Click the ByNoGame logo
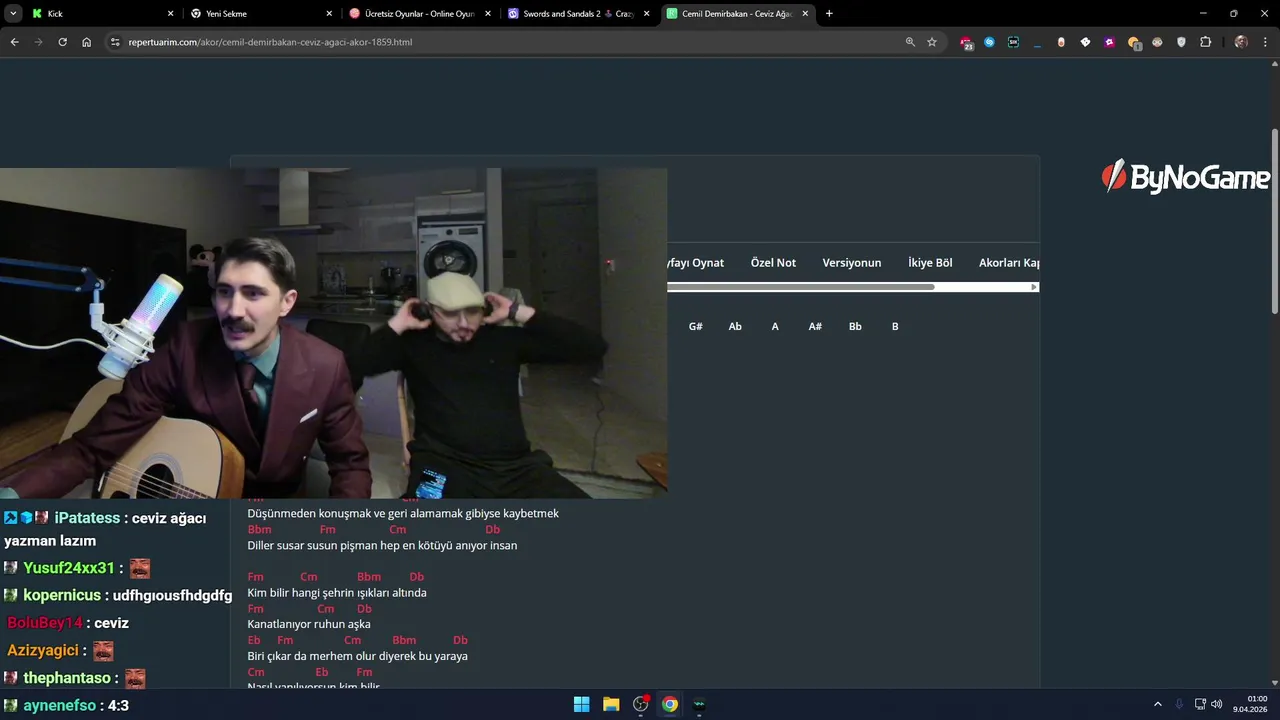The height and width of the screenshot is (720, 1280). point(1185,177)
